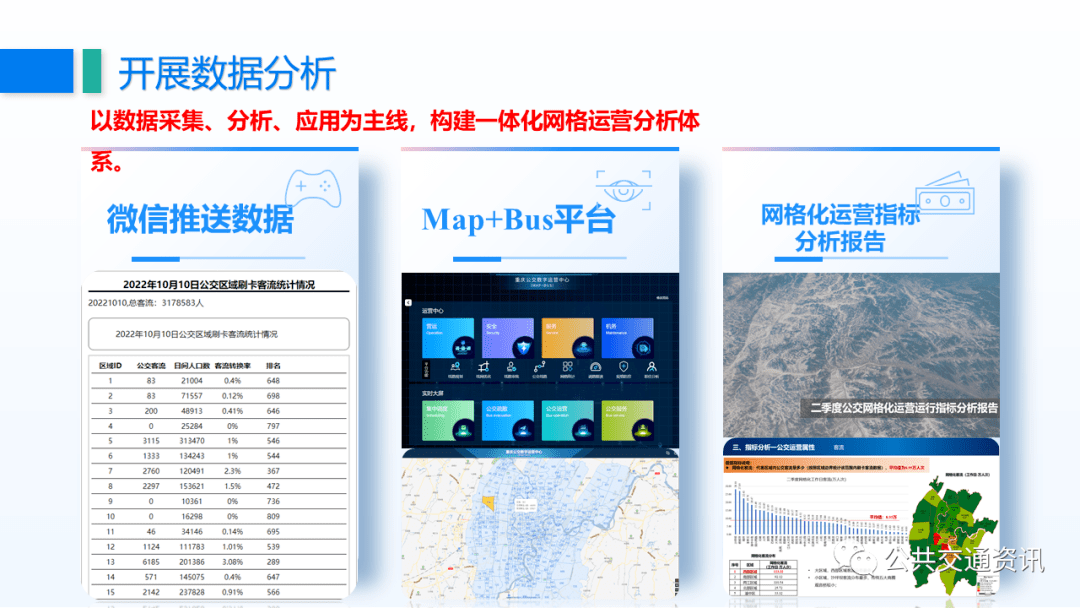This screenshot has width=1080, height=608.
Task: Click the 公交客流 column header
Action: tap(151, 366)
